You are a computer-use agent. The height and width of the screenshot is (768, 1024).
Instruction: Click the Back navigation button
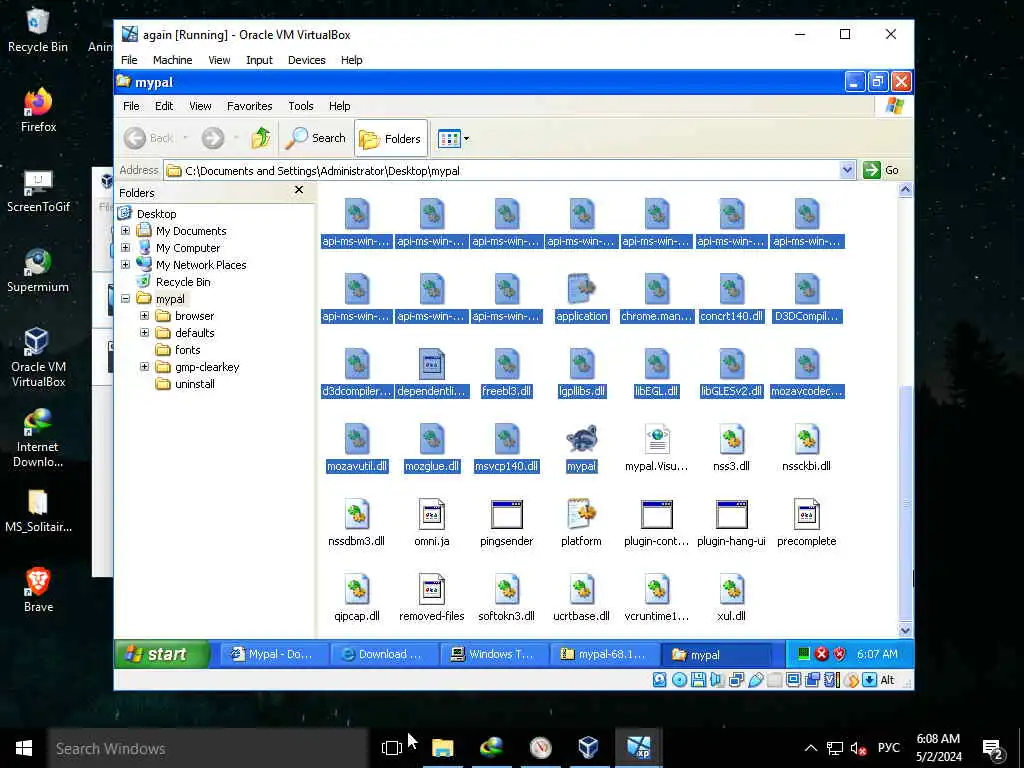(149, 138)
